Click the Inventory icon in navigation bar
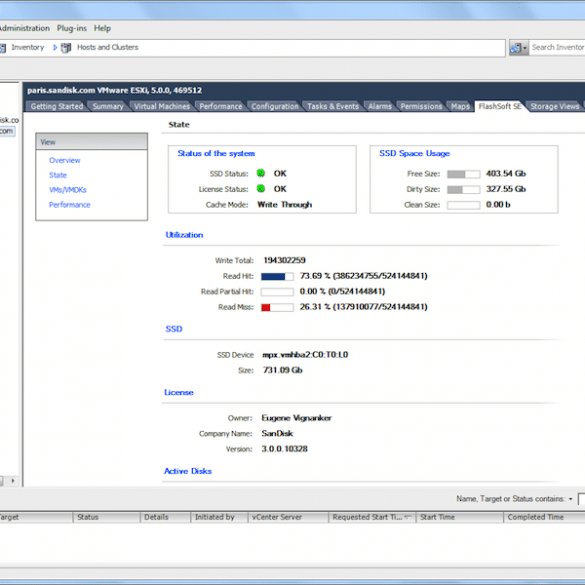585x585 pixels. coord(3,48)
